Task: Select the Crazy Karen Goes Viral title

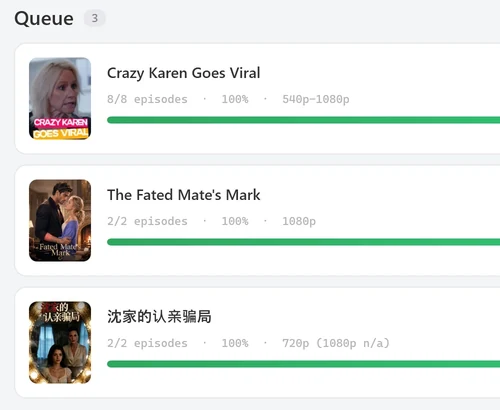Action: pyautogui.click(x=183, y=73)
